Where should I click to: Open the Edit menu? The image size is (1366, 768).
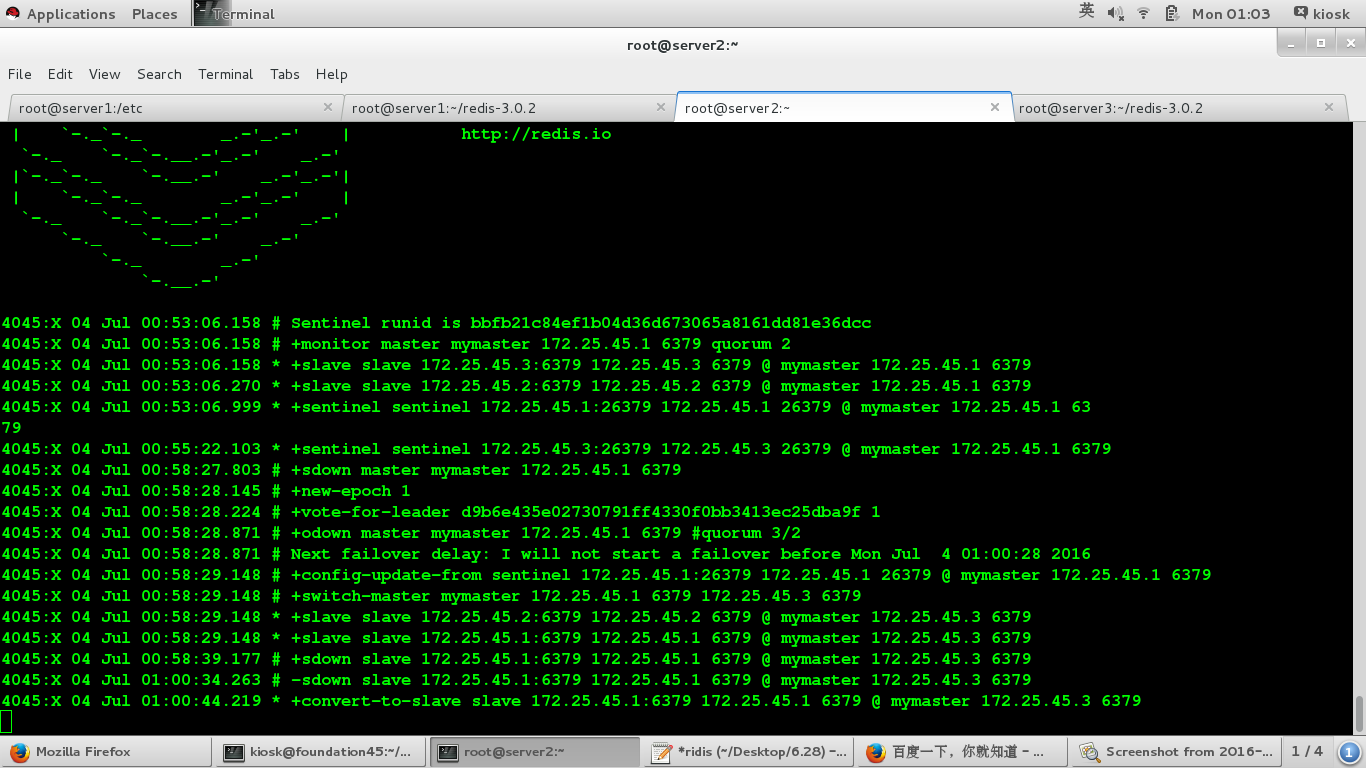(60, 74)
